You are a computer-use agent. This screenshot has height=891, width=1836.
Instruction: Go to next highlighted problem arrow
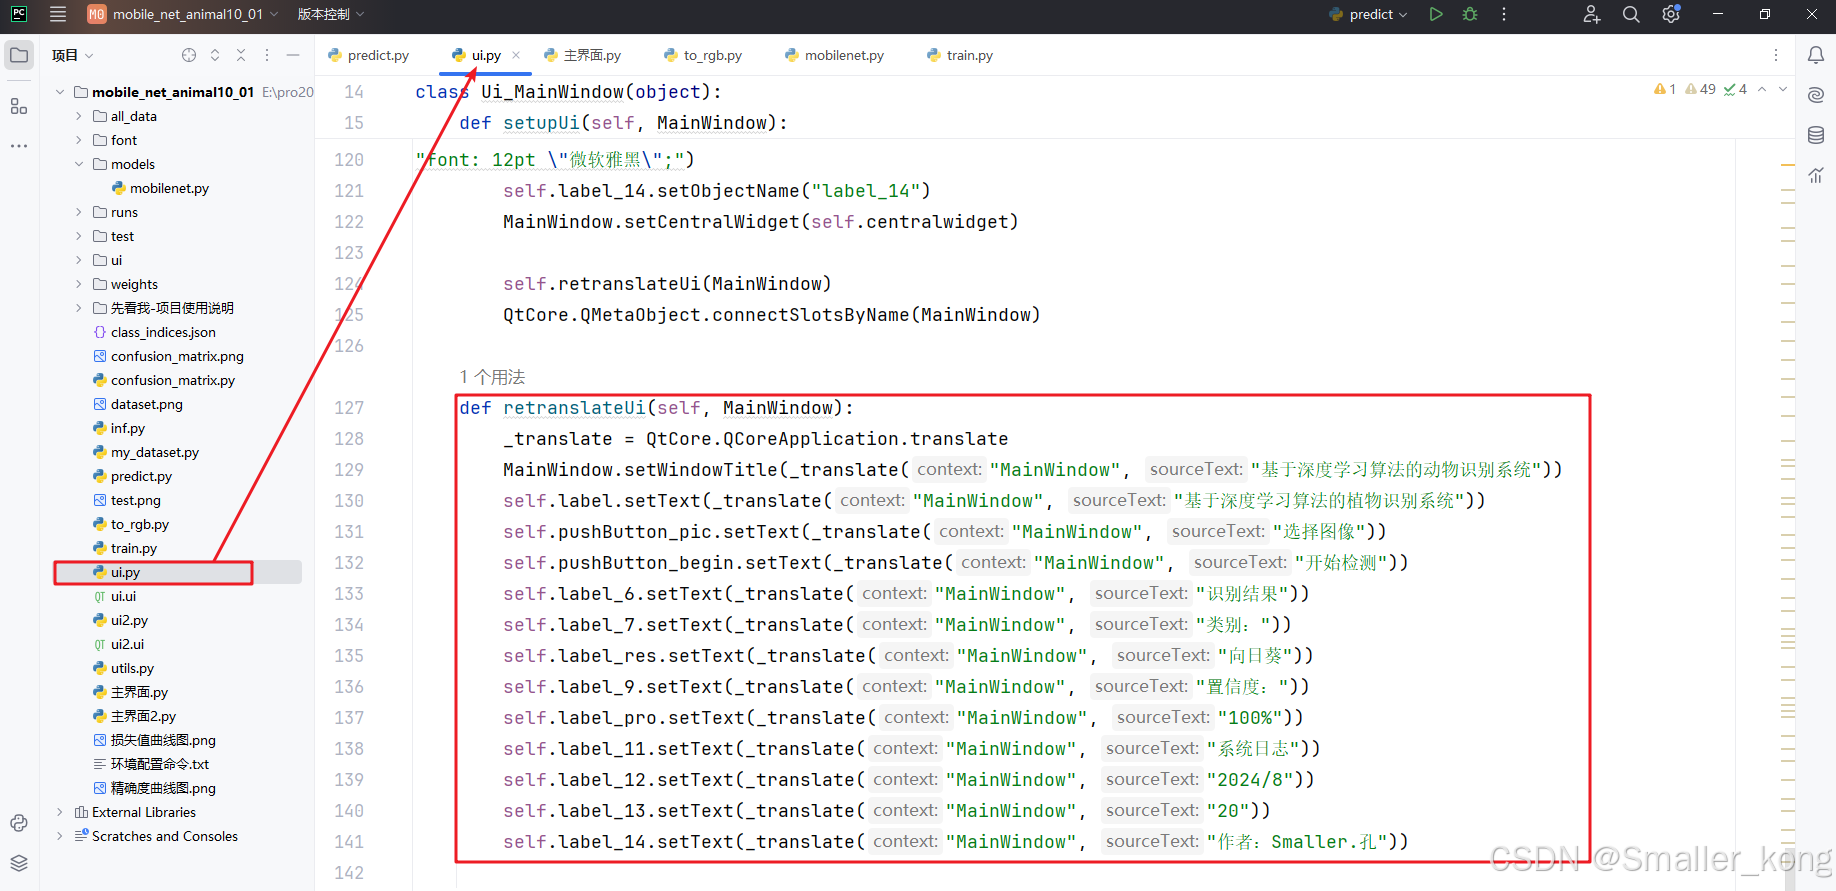pyautogui.click(x=1783, y=89)
